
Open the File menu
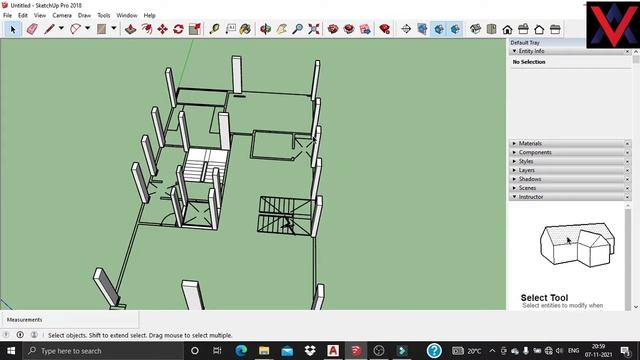click(7, 15)
